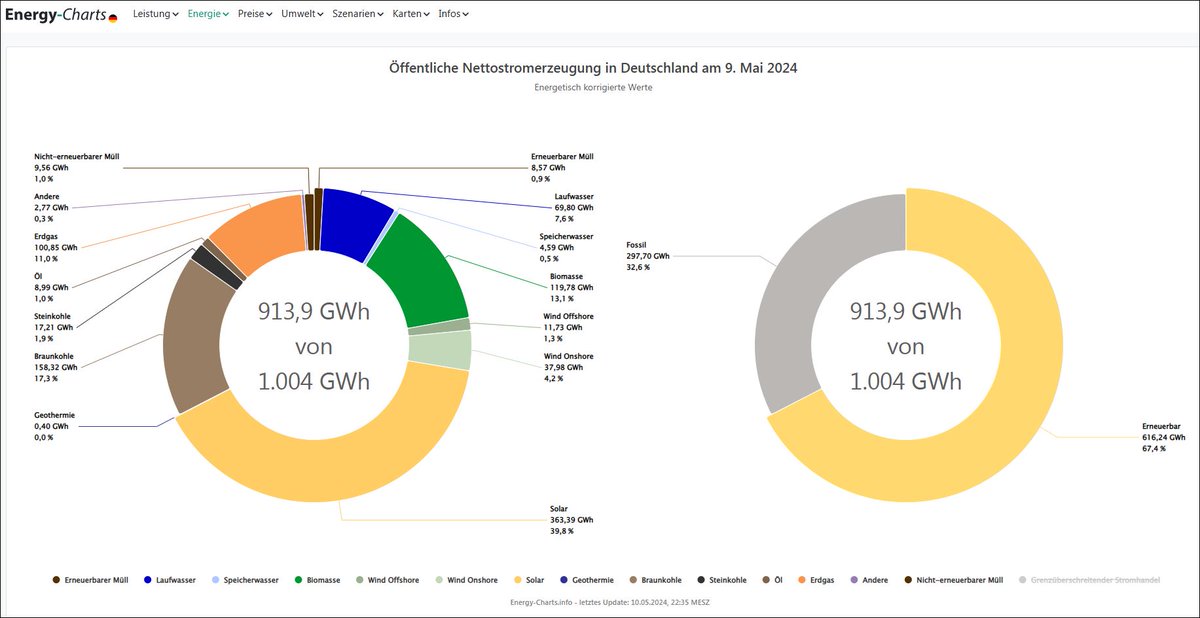Screen dimensions: 1200x618
Task: Click the Nicht-erneuerbarer Müll 9,56 GWh label
Action: coord(77,167)
